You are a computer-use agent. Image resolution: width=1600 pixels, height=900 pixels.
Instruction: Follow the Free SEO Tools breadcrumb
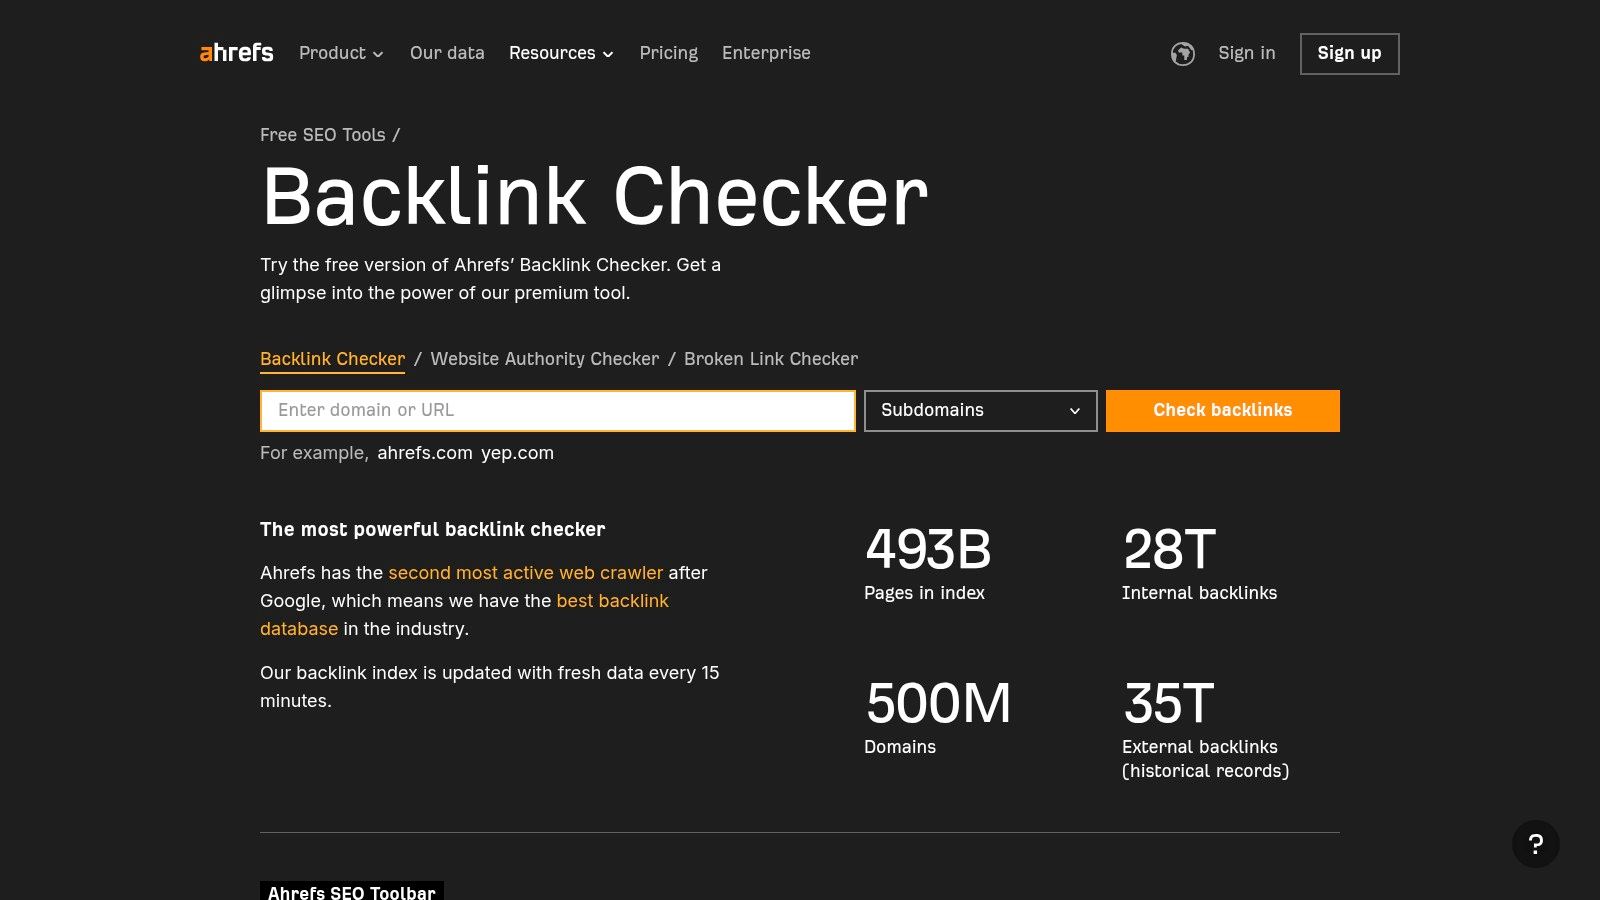(x=322, y=135)
